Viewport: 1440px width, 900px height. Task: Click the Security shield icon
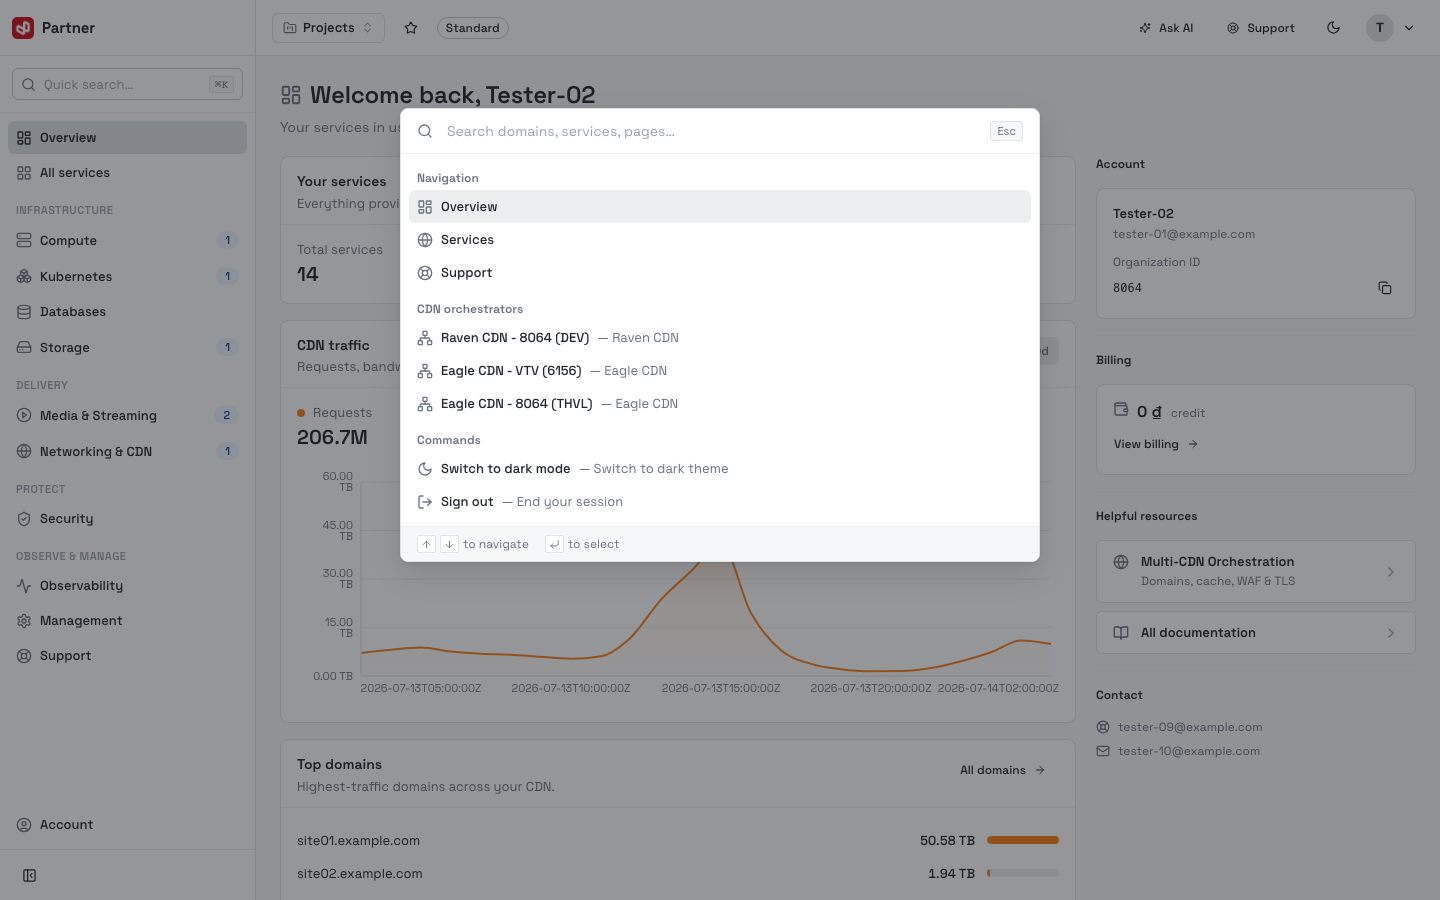pos(24,519)
